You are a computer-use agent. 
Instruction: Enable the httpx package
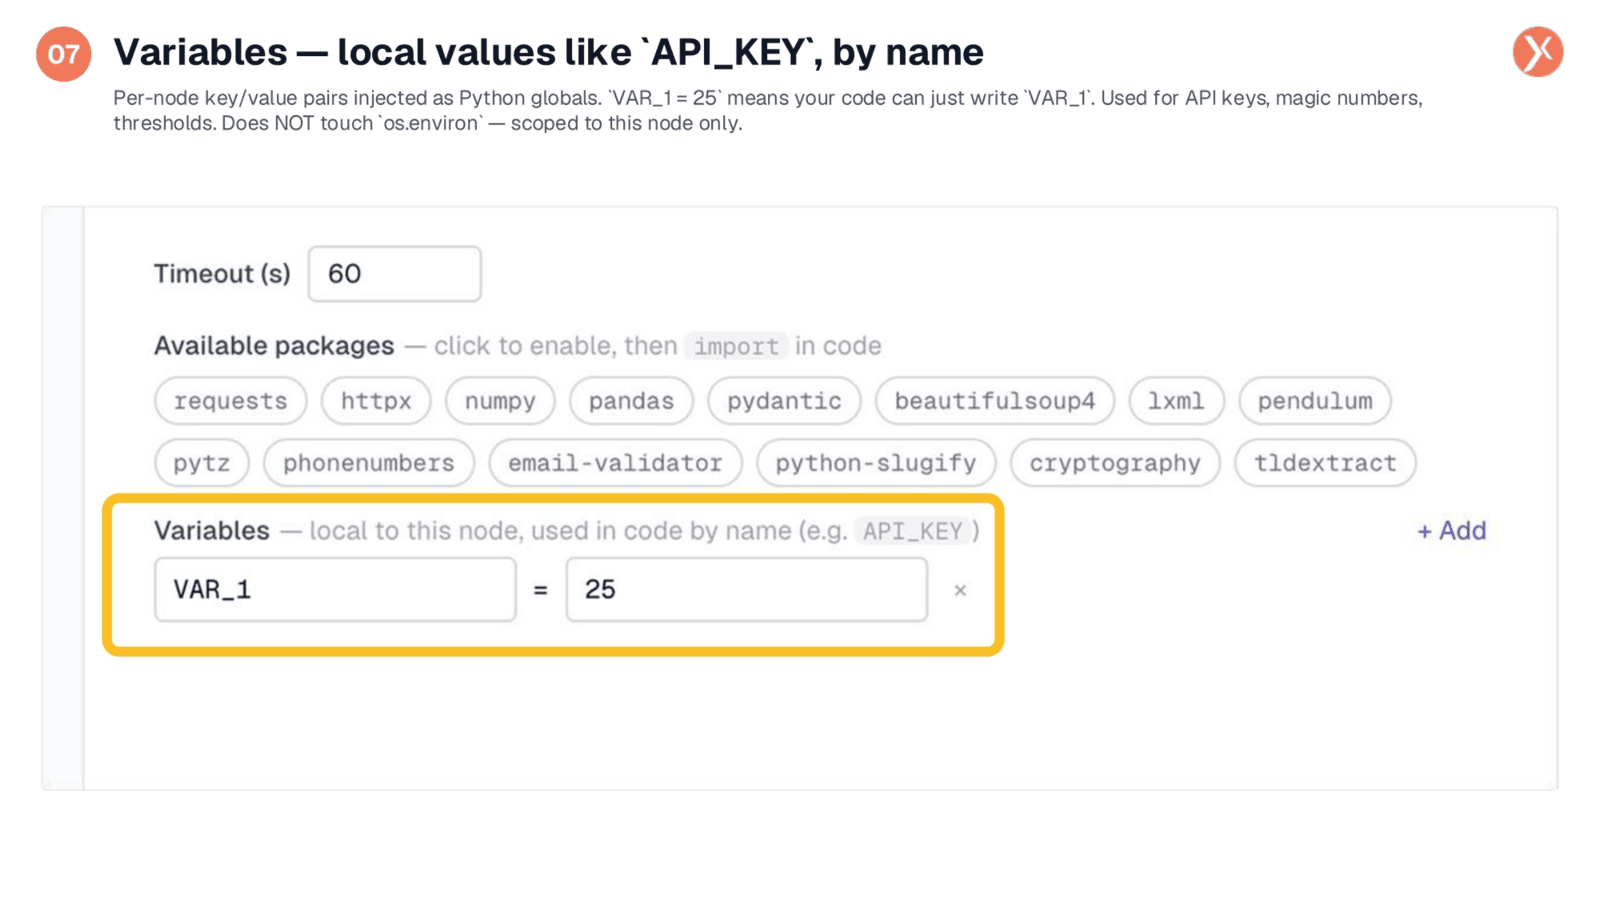tap(376, 401)
